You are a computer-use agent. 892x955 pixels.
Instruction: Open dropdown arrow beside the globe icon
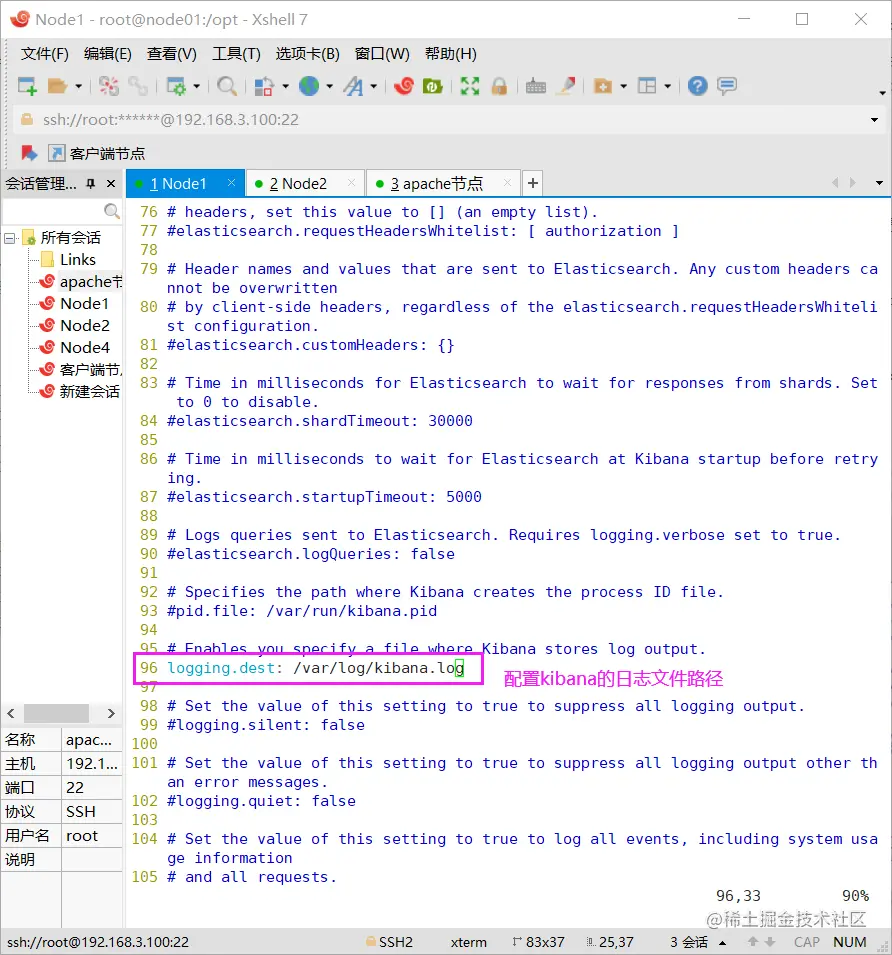click(328, 87)
